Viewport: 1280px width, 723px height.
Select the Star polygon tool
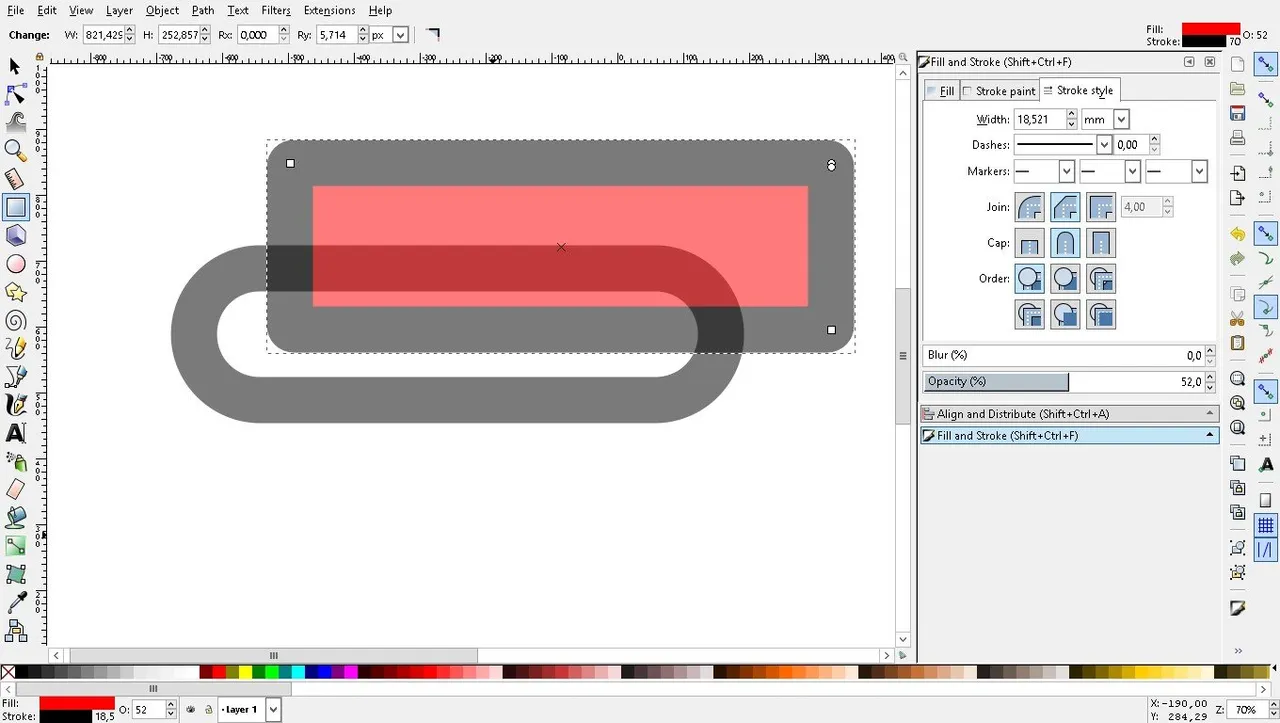tap(15, 292)
